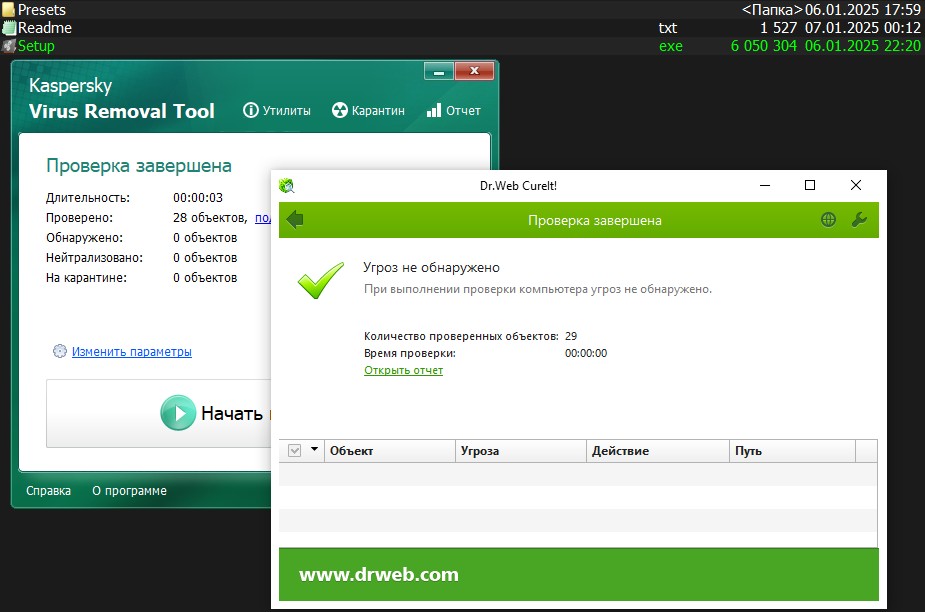
Task: Click the exe extension of Setup
Action: point(671,46)
